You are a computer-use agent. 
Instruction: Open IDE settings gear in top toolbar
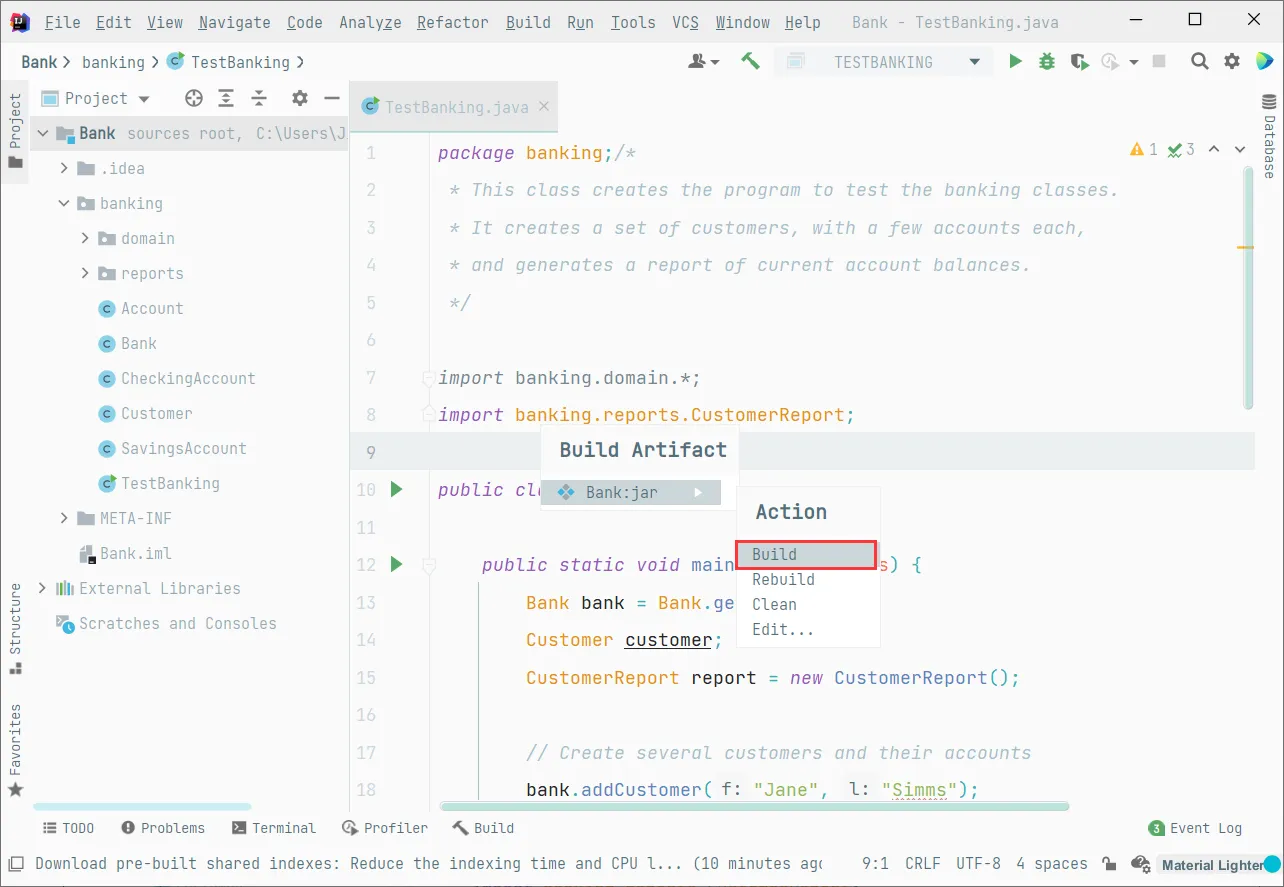point(1232,61)
